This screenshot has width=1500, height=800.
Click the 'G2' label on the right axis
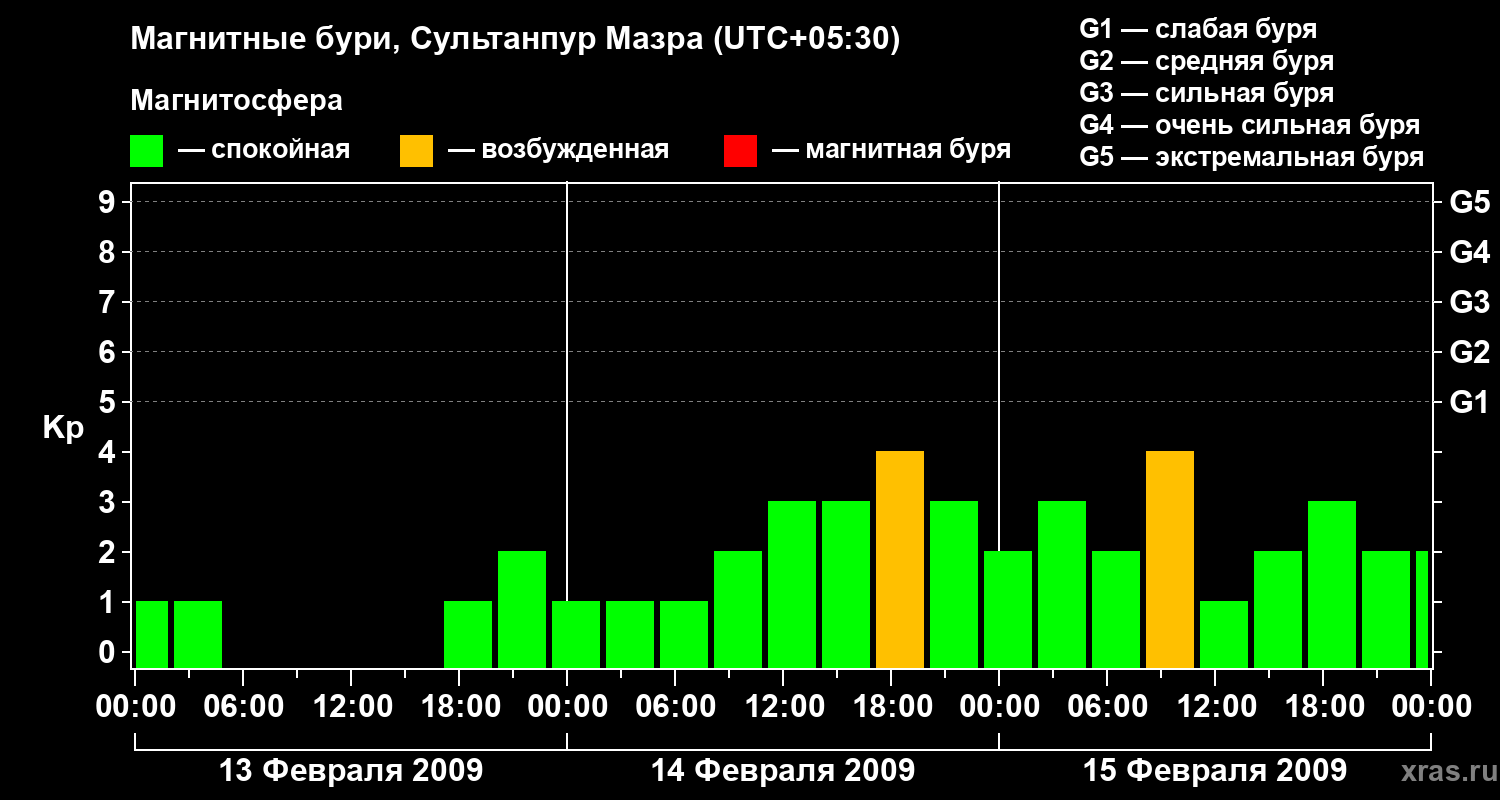tap(1469, 352)
